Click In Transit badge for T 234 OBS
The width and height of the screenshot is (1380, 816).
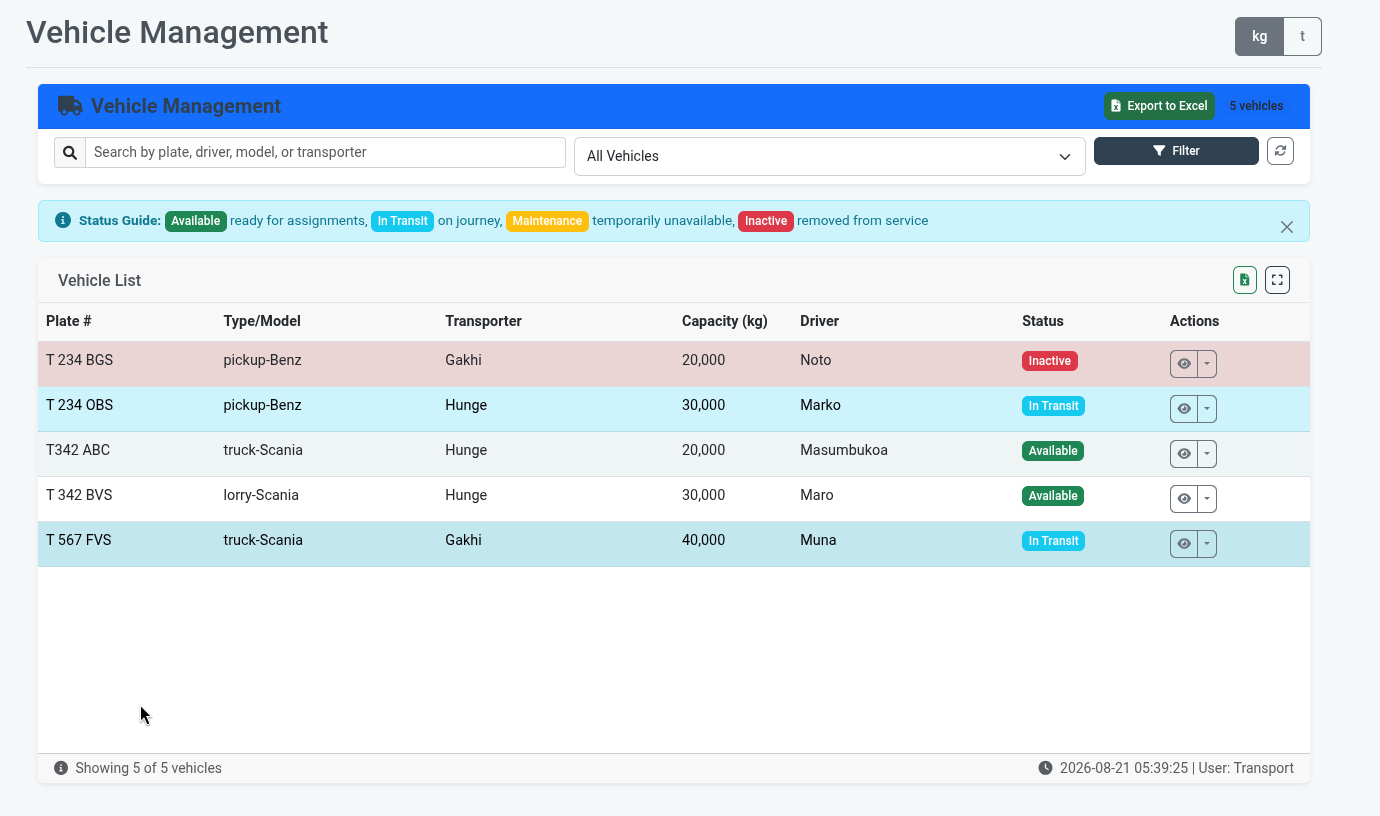(x=1053, y=406)
